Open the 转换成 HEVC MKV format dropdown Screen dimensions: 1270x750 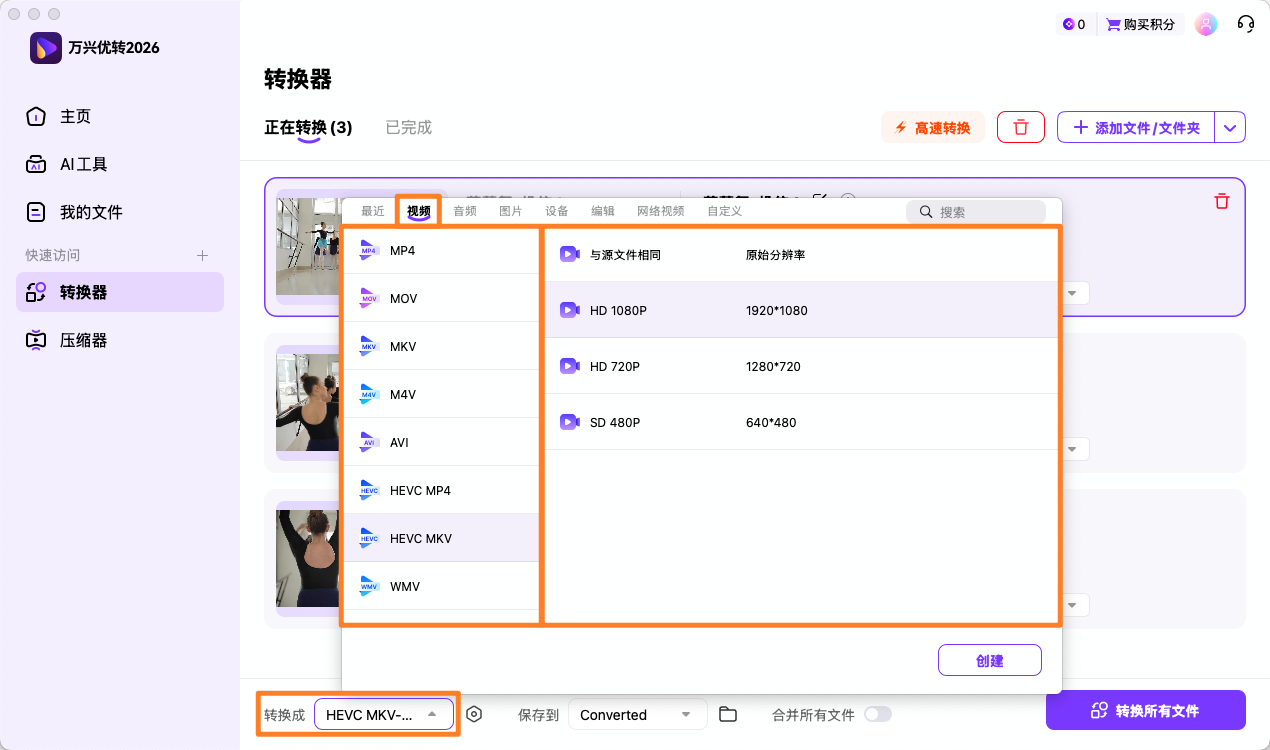384,714
